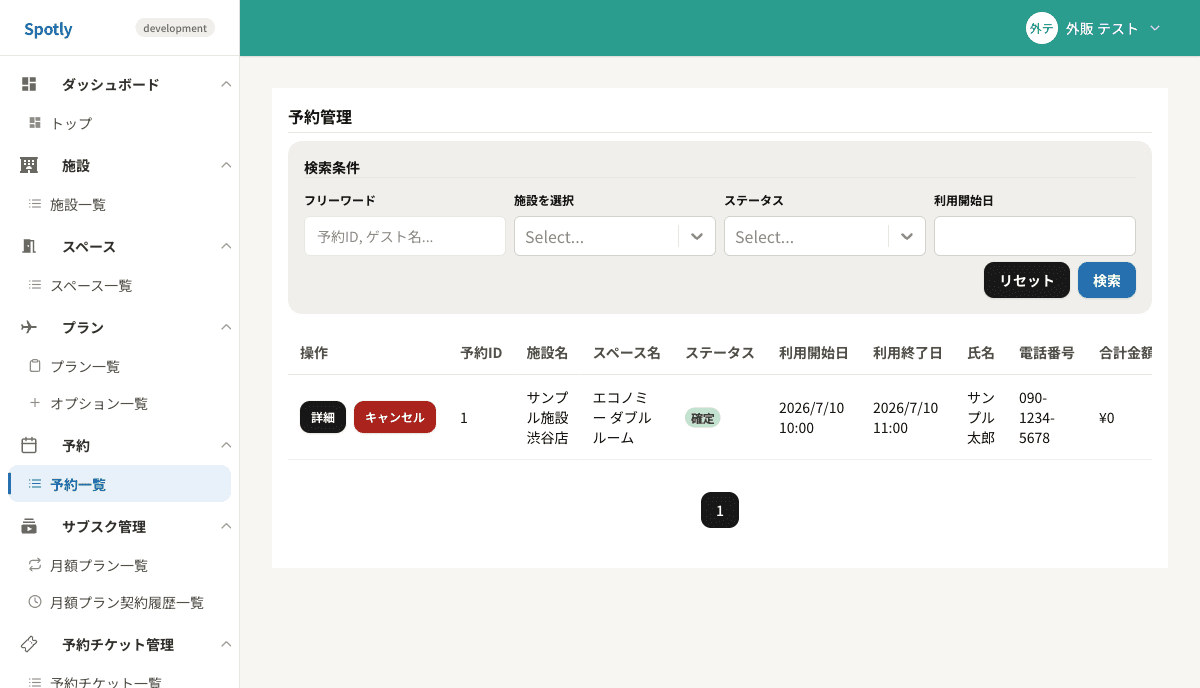Click the 検索 button
Screen dimensions: 1200x688
point(1107,280)
